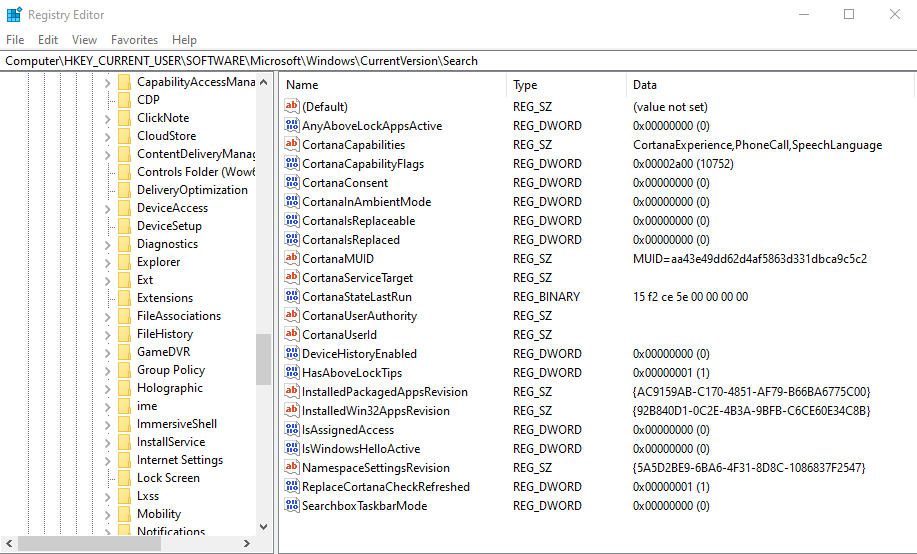Click the DWORD icon of IsWindowsHelloActive
This screenshot has height=554, width=917.
pyautogui.click(x=291, y=448)
